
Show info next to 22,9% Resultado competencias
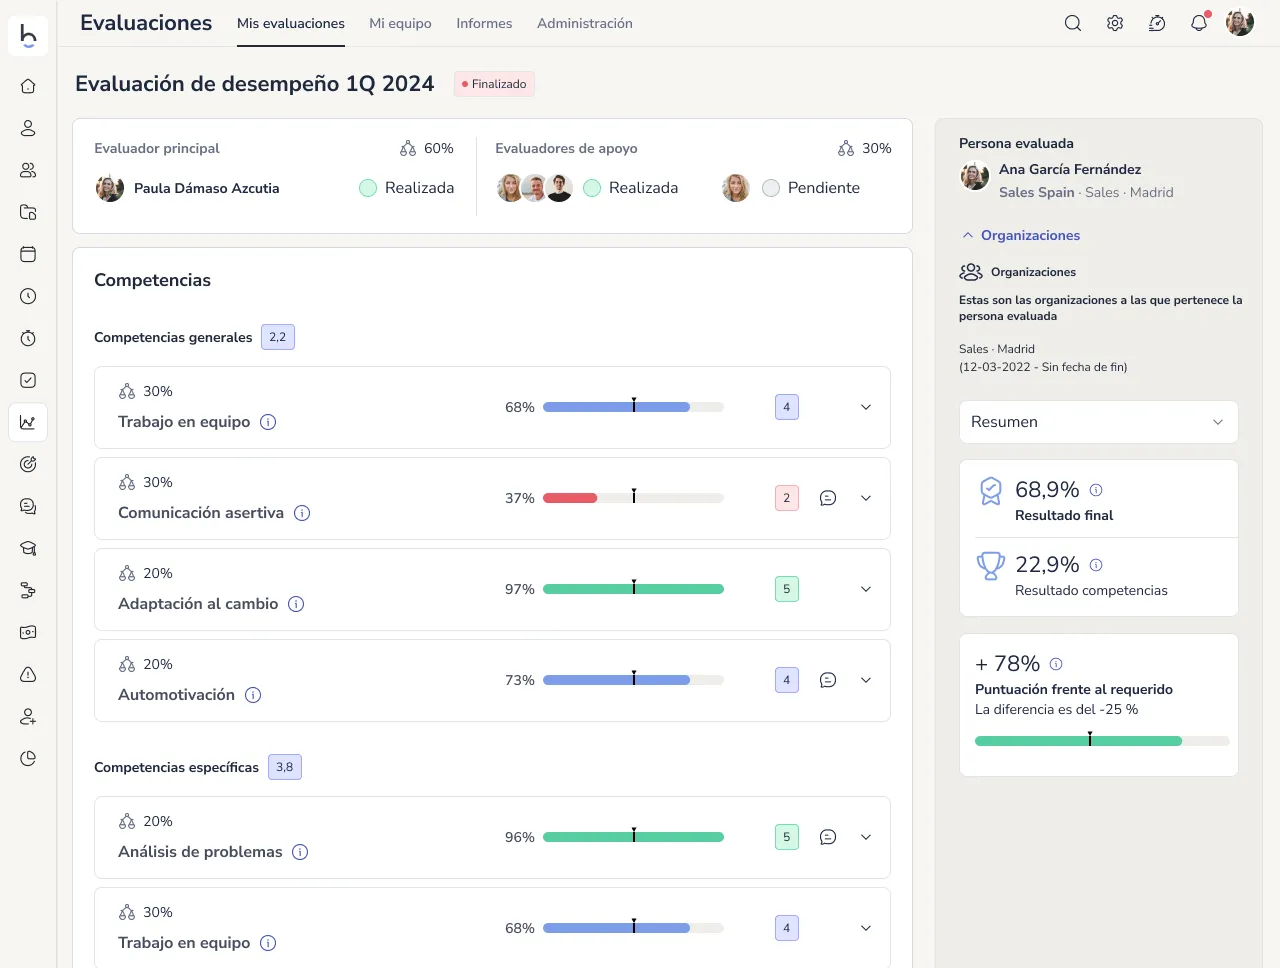coord(1096,565)
